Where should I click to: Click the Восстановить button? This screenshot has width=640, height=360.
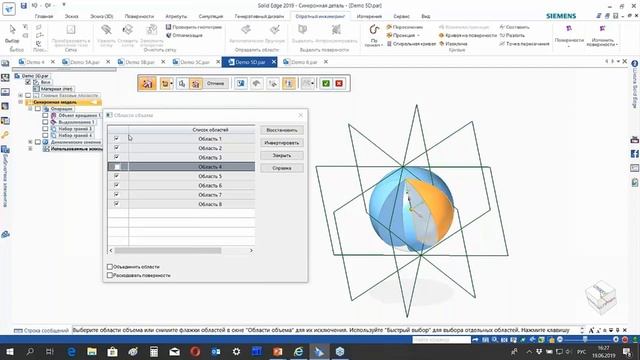pos(282,130)
